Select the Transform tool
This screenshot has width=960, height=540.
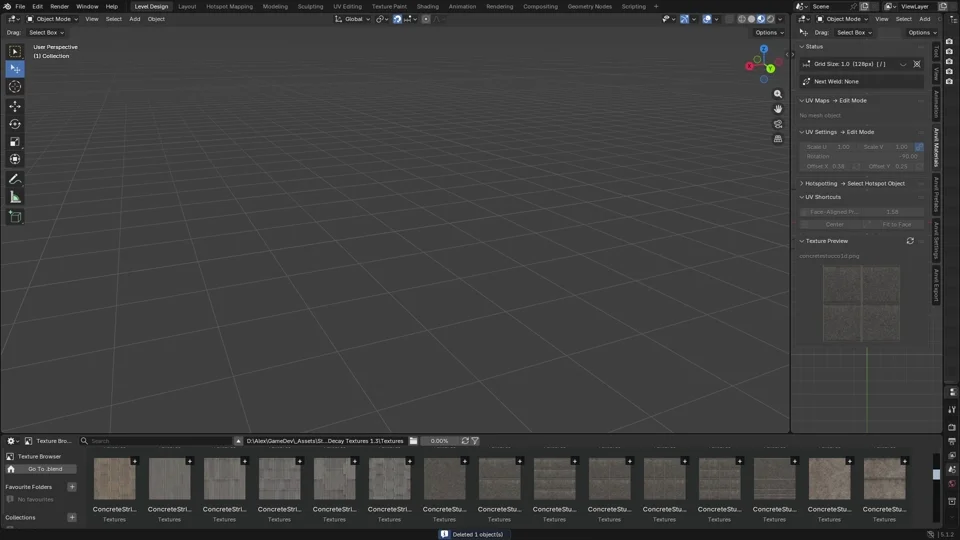(15, 160)
